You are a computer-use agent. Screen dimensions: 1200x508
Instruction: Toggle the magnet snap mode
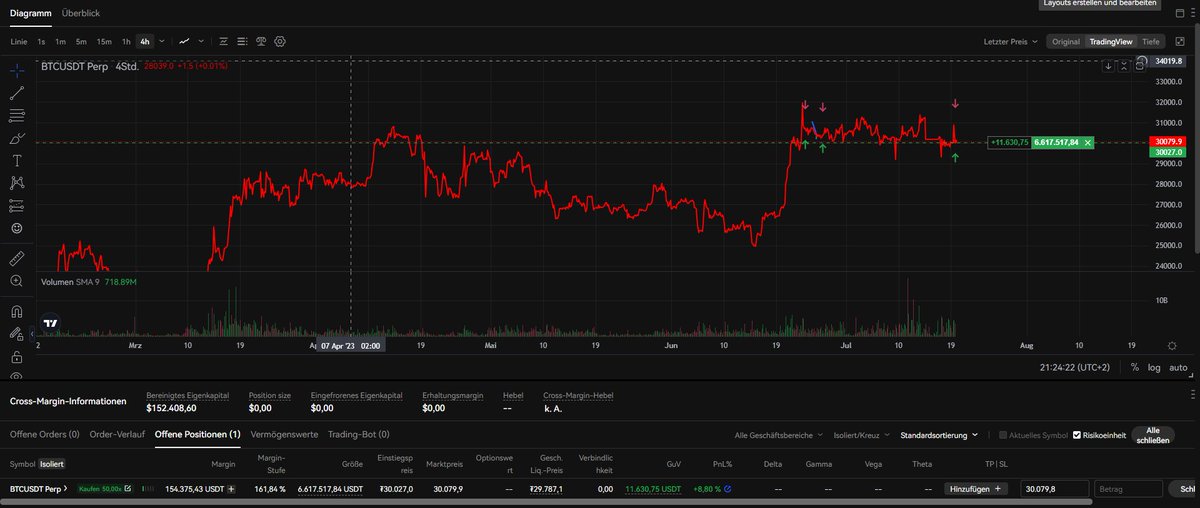(17, 311)
